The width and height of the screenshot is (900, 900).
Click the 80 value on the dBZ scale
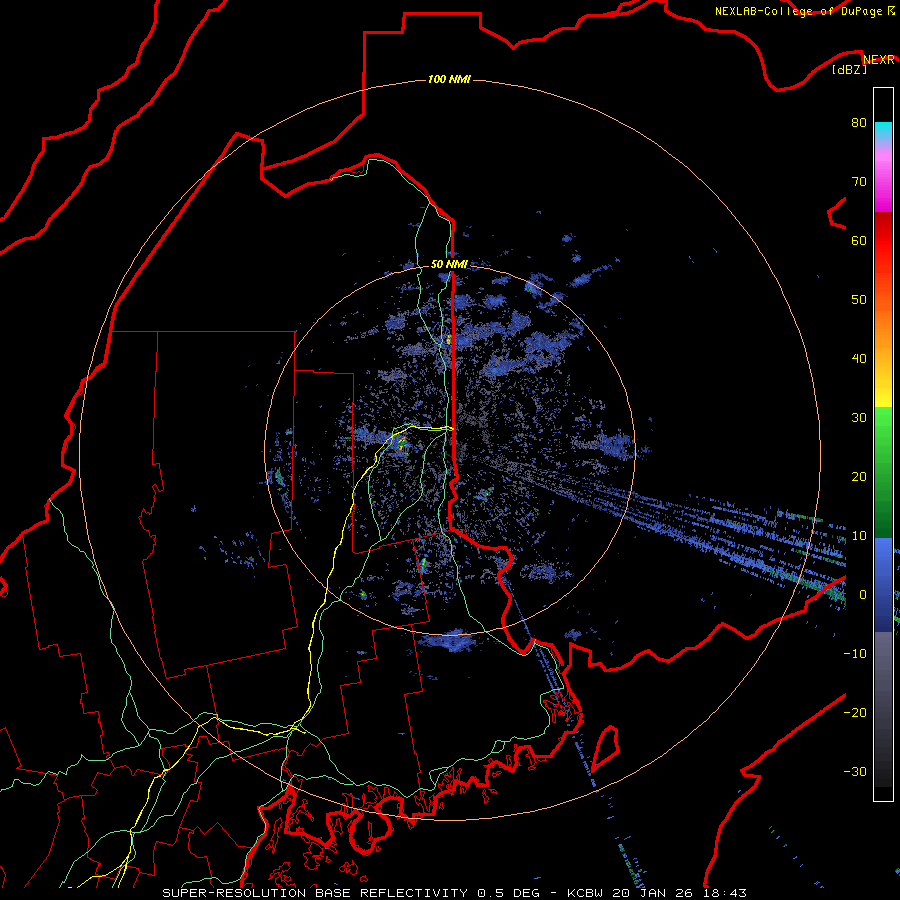pyautogui.click(x=859, y=122)
